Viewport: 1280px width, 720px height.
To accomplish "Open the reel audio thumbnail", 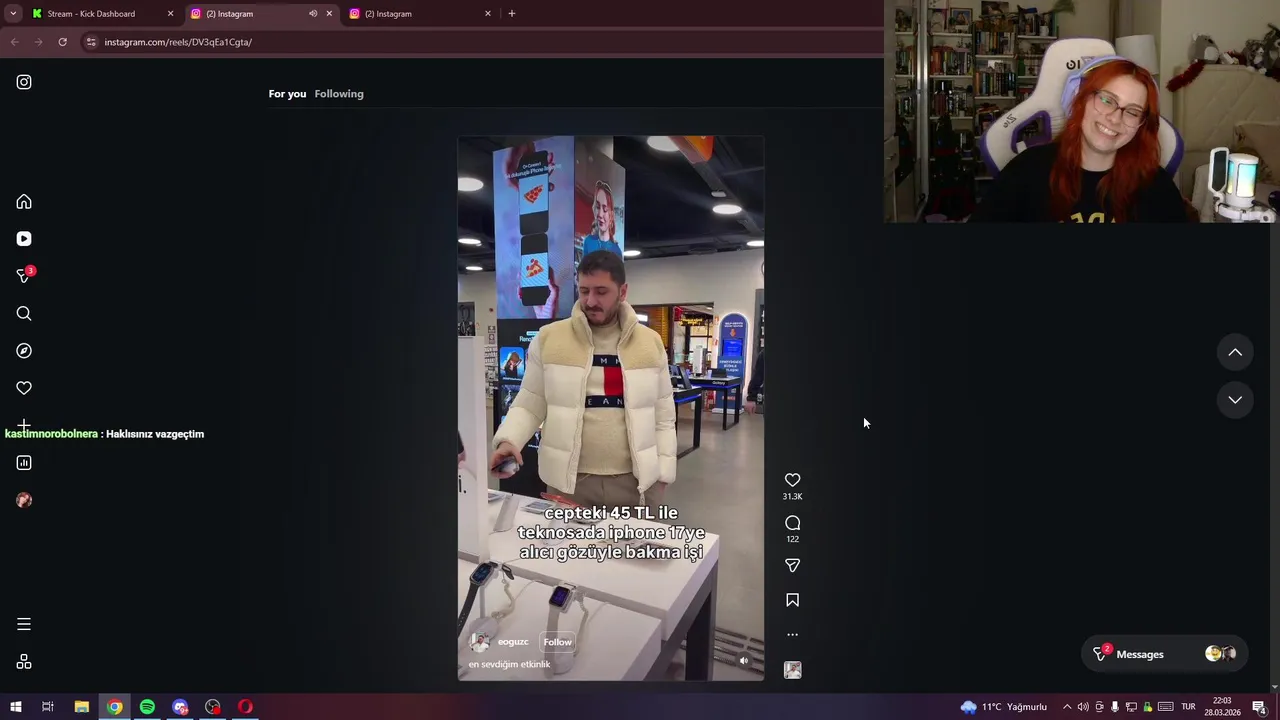I will point(792,670).
